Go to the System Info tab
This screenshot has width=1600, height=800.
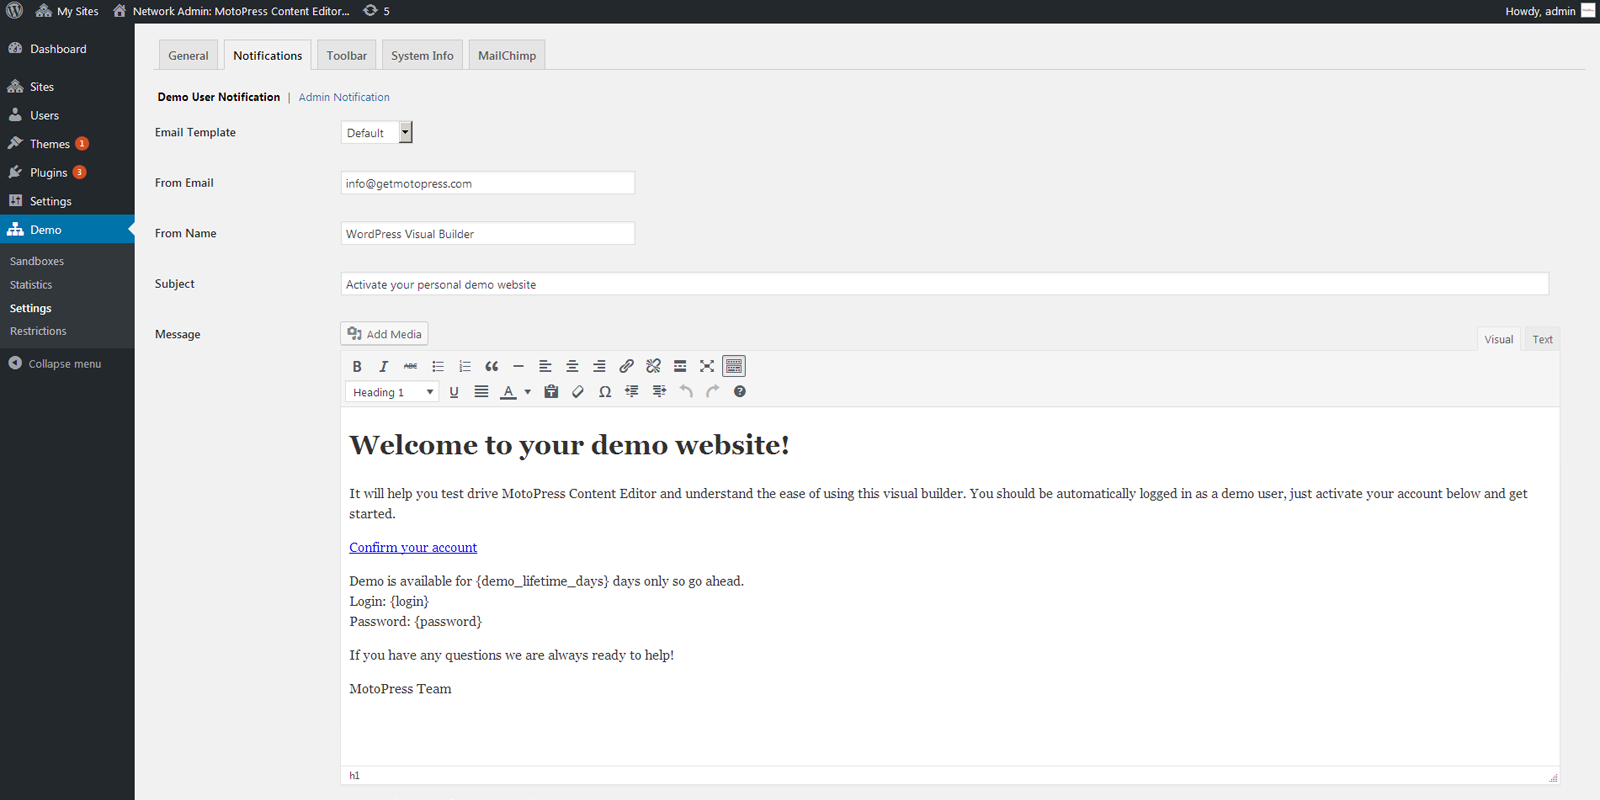[422, 55]
